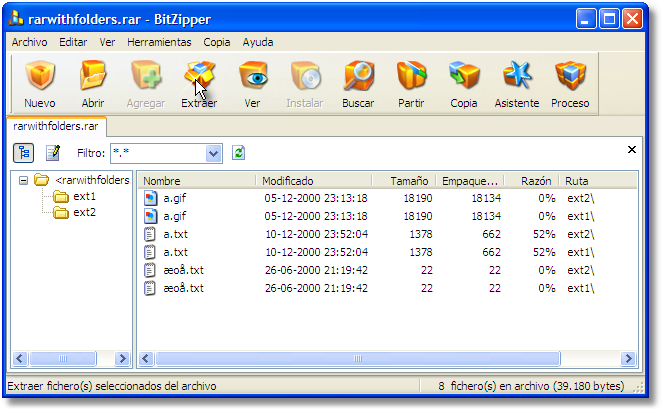Open the Archivo menu
Image resolution: width=663 pixels, height=412 pixels.
[30, 42]
